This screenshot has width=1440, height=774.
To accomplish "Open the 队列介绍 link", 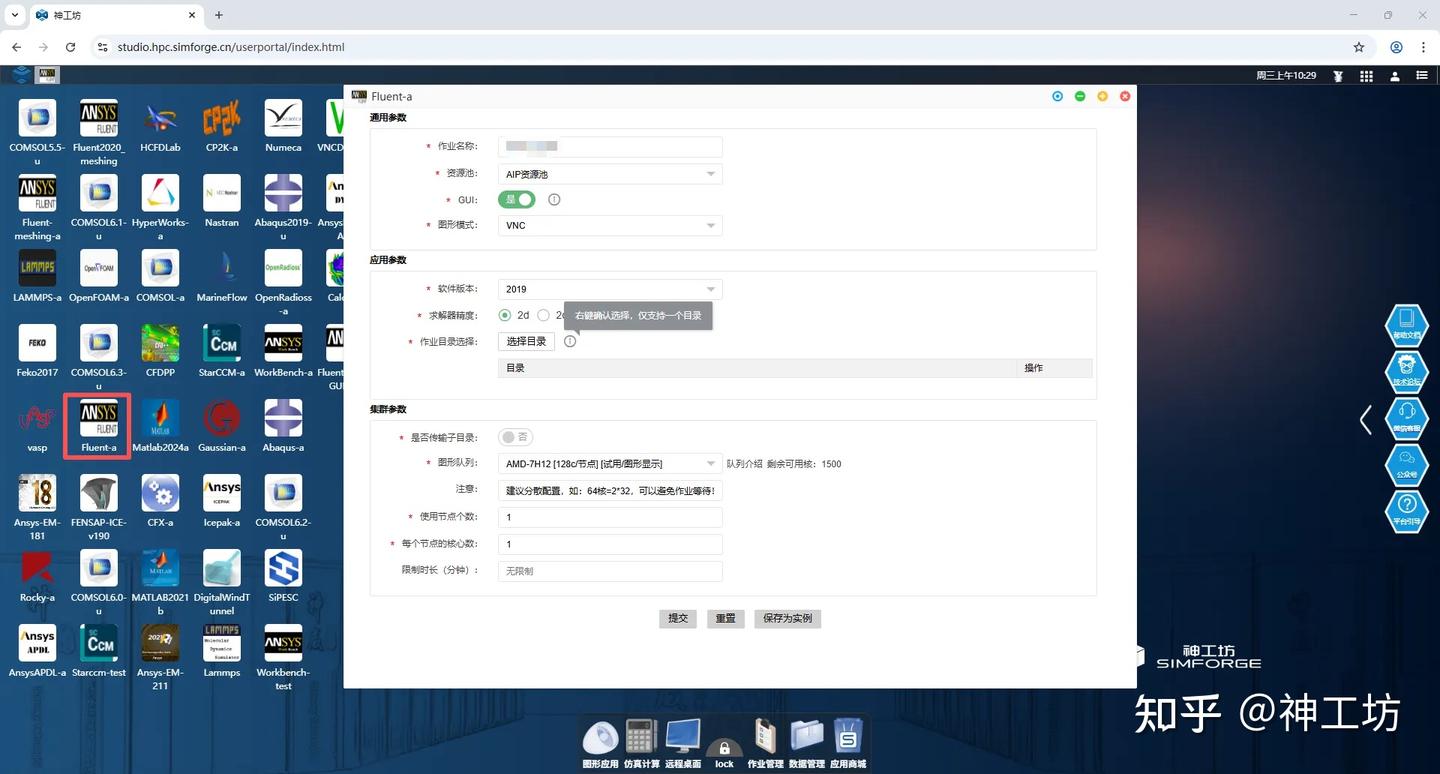I will (x=744, y=463).
